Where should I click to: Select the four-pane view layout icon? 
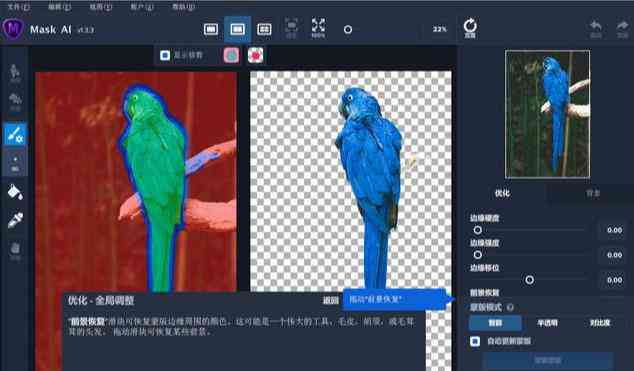click(264, 29)
